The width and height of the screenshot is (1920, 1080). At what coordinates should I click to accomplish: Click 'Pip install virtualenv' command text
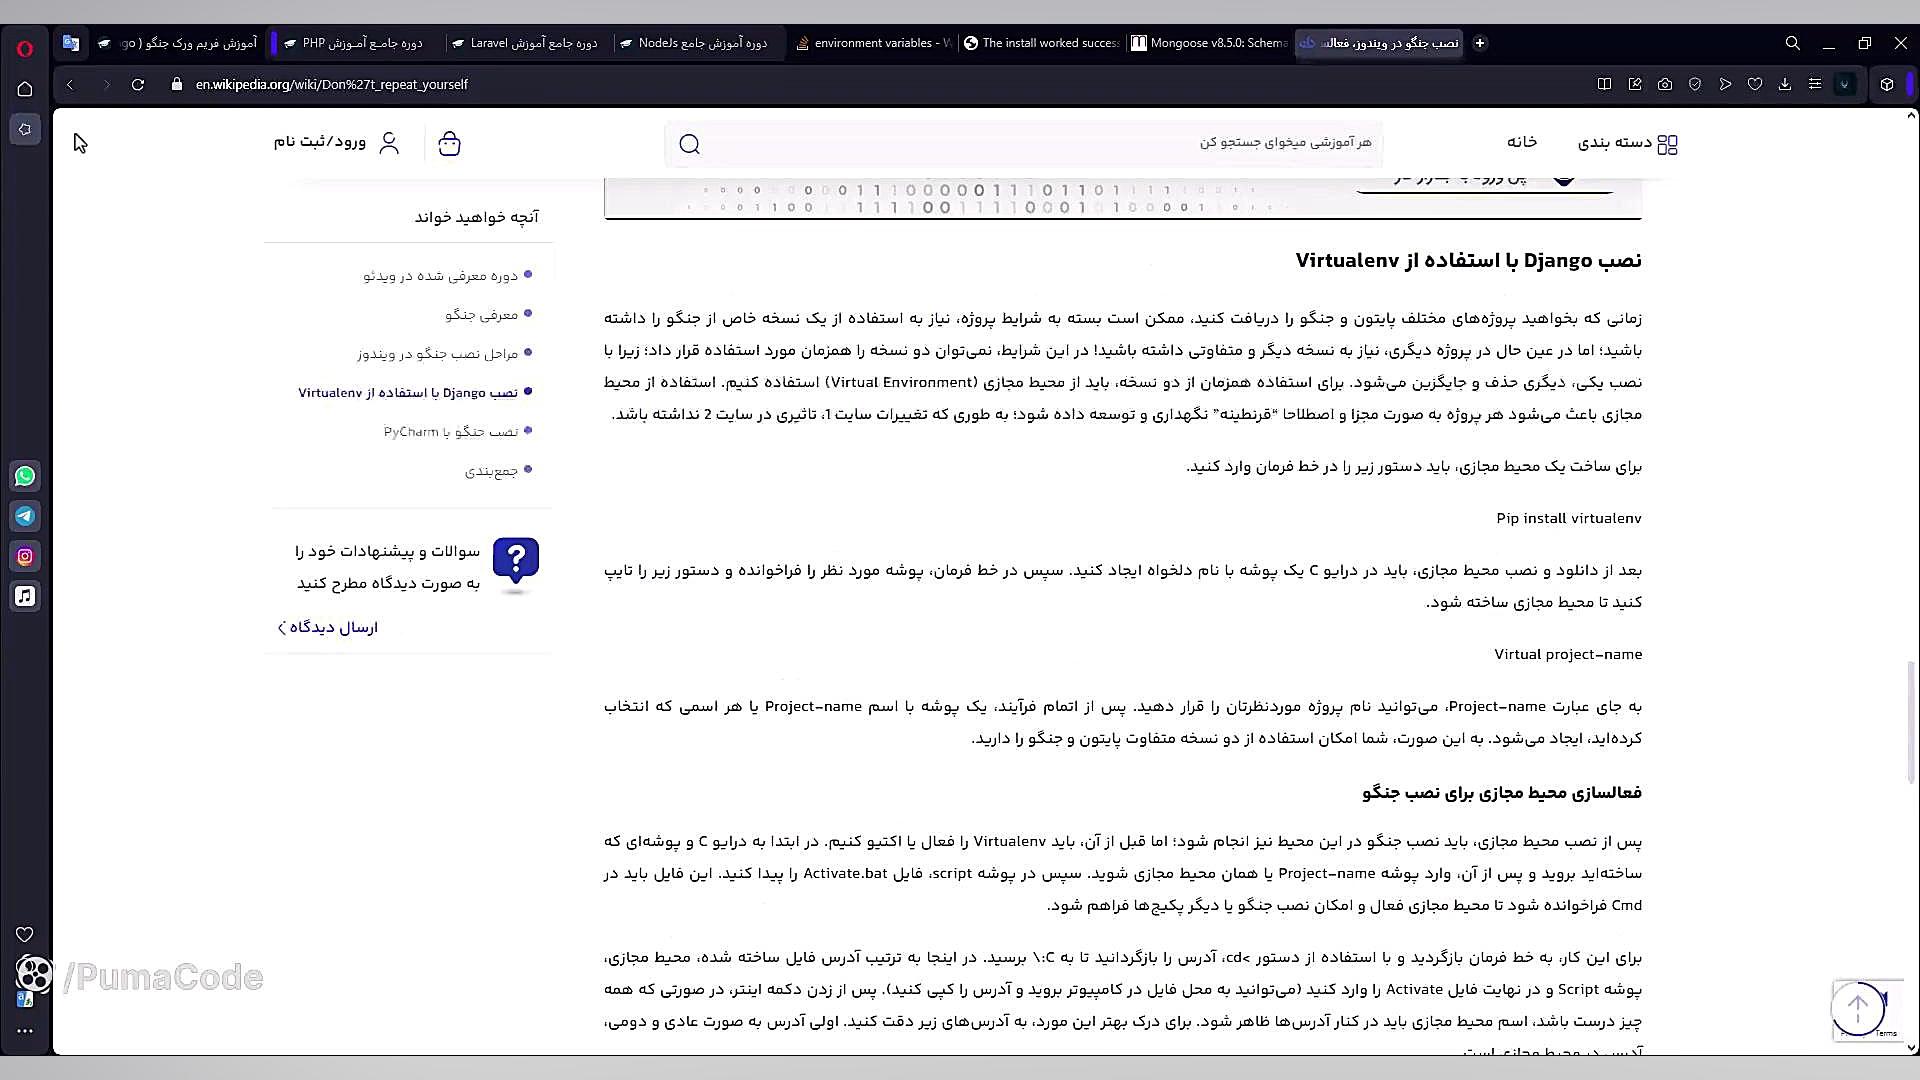pyautogui.click(x=1568, y=518)
